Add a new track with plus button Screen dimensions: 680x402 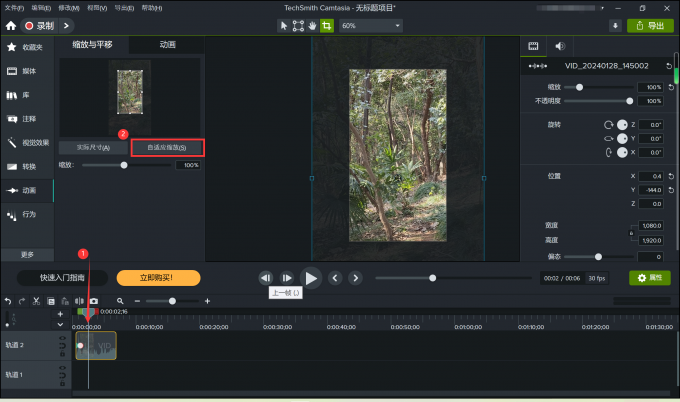(60, 314)
